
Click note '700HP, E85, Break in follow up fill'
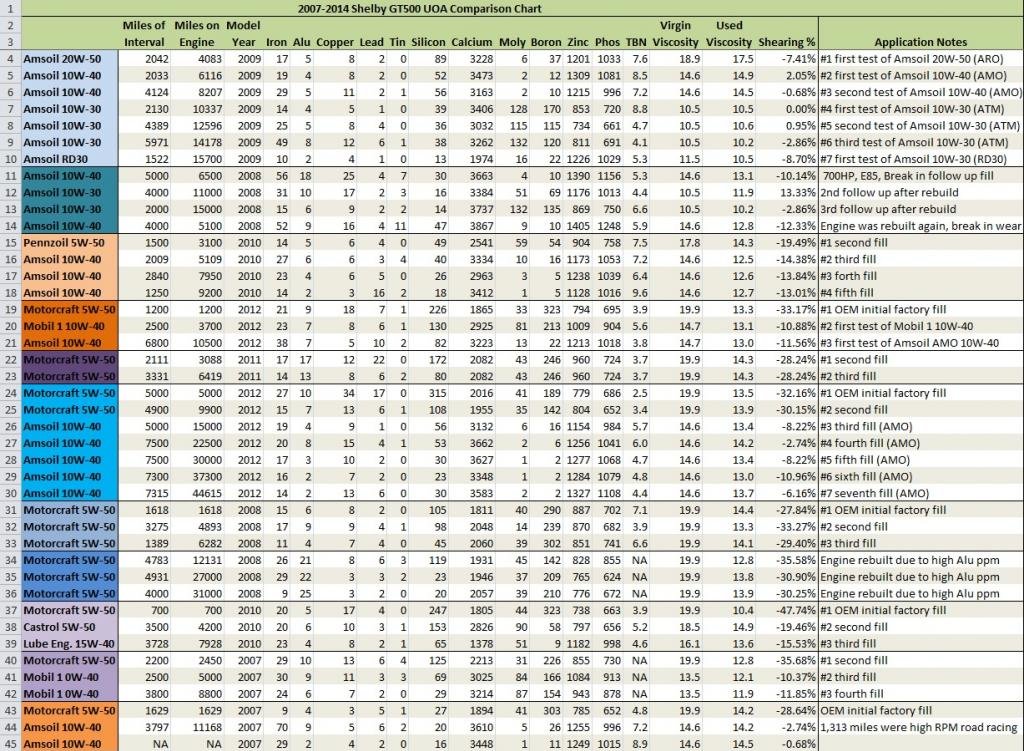click(x=908, y=176)
